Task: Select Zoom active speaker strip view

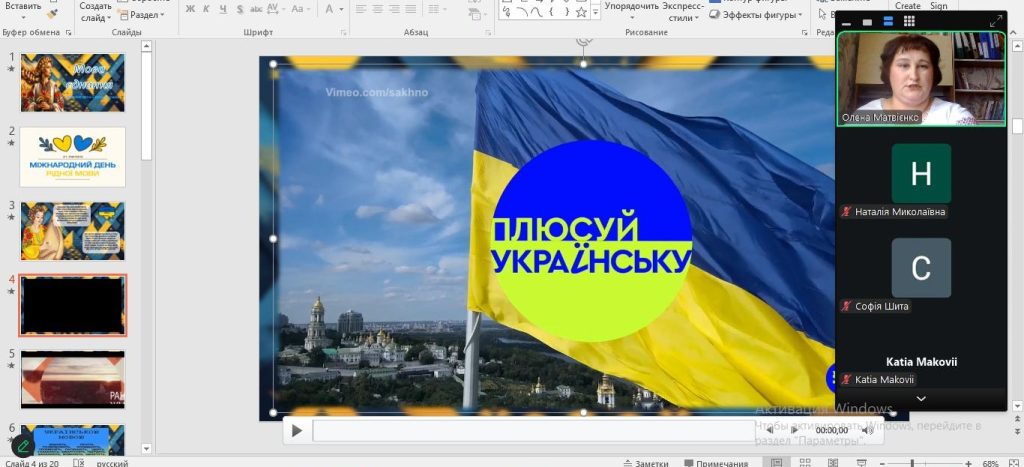Action: (888, 22)
